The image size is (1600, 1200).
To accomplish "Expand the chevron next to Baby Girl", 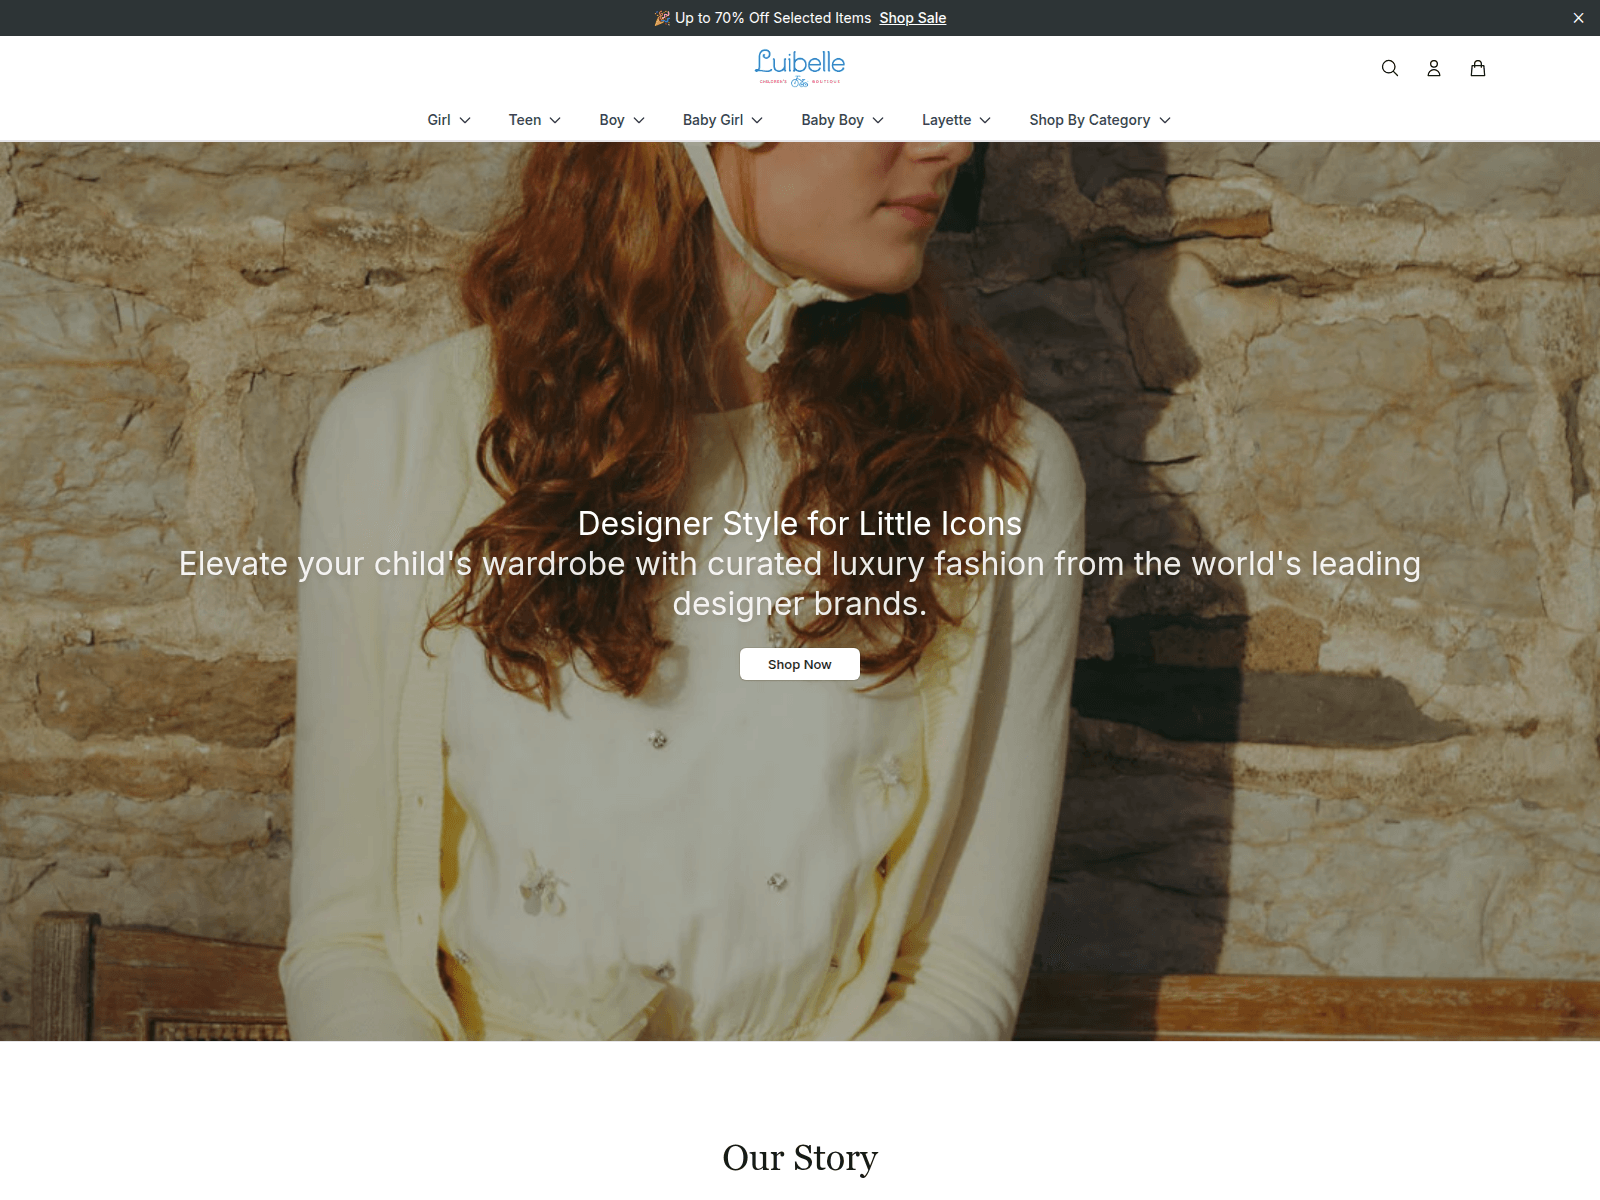I will (x=757, y=120).
